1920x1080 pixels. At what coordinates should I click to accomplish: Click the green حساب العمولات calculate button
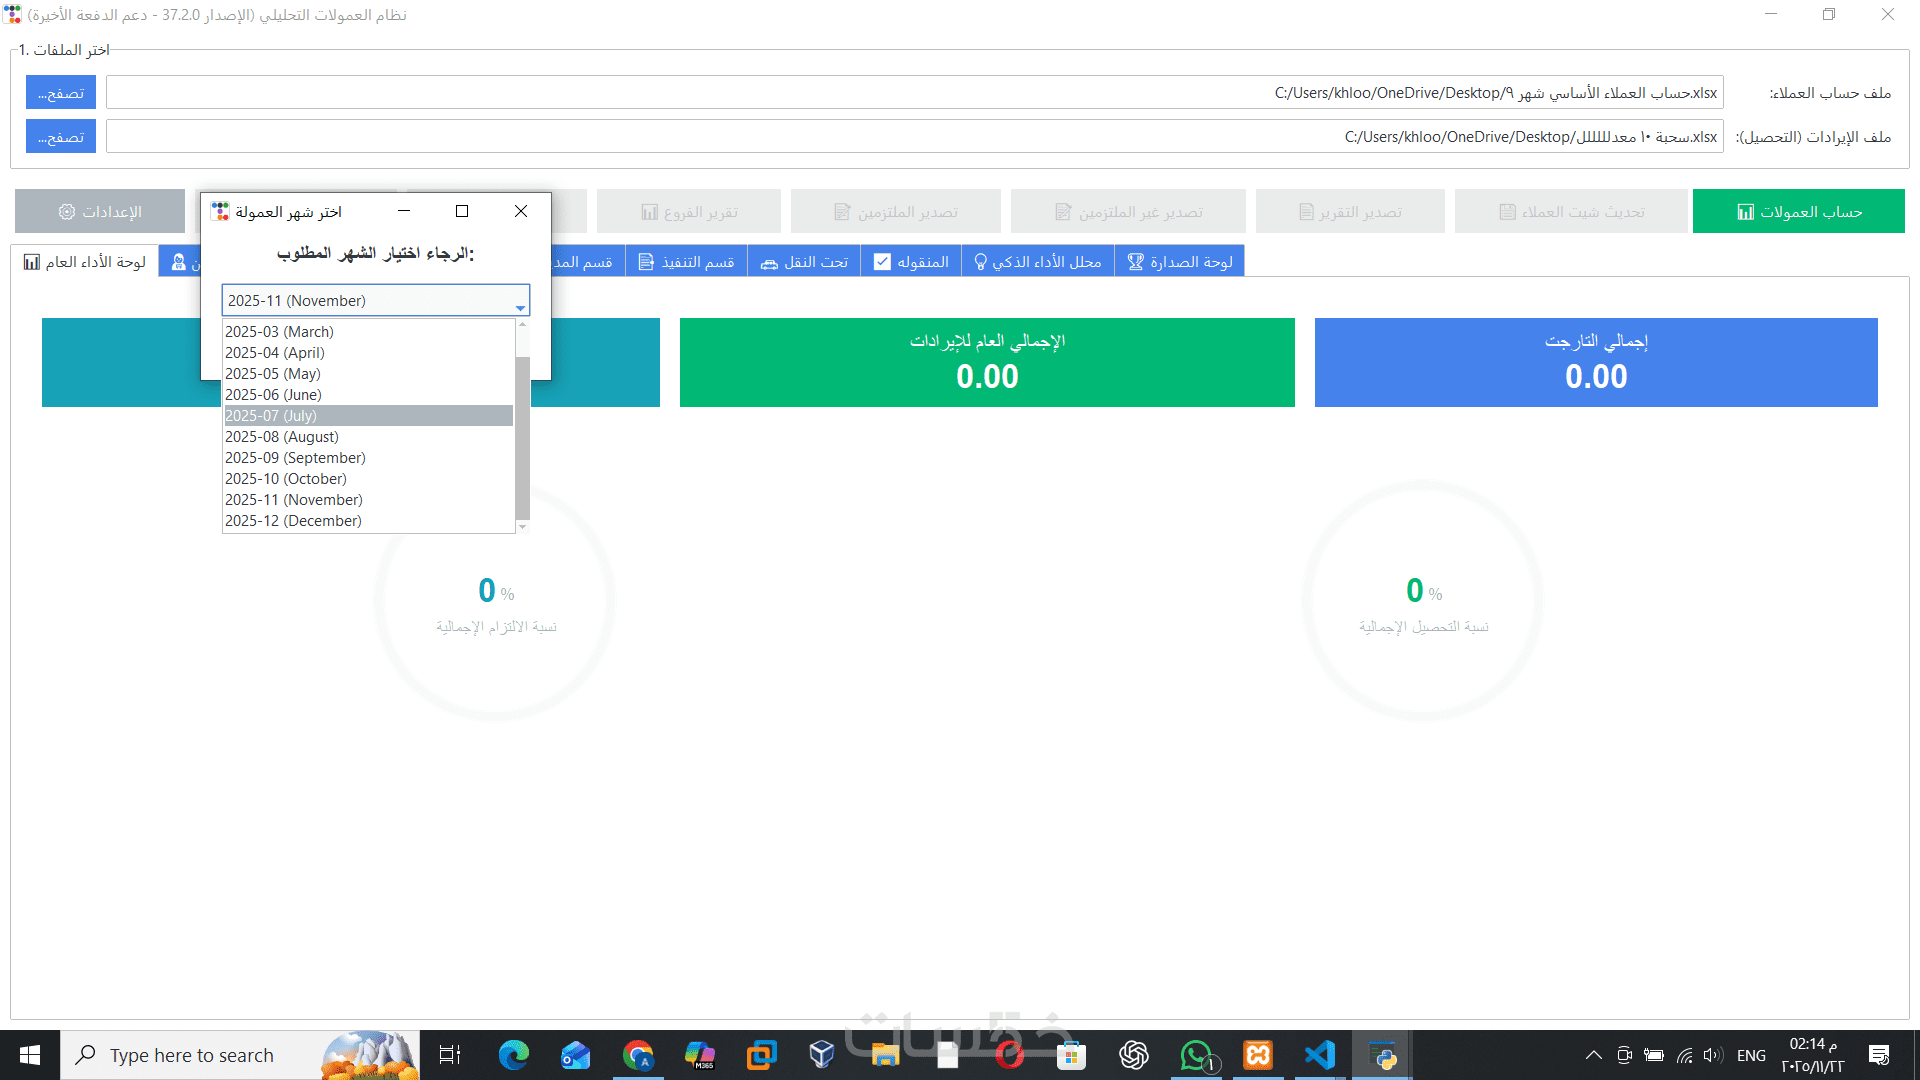click(1798, 212)
